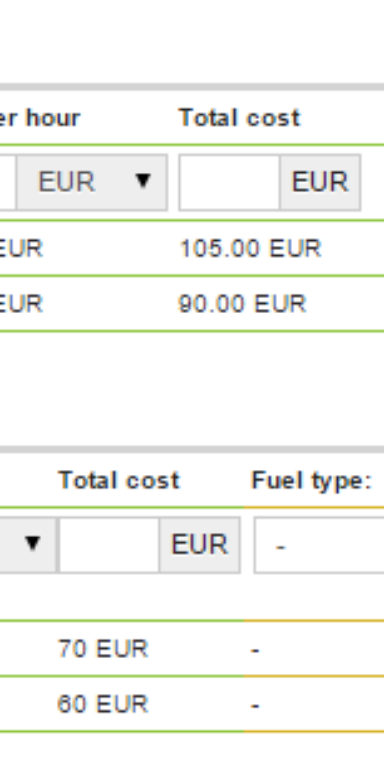
Task: Open the per hour EUR currency dropdown
Action: point(92,182)
